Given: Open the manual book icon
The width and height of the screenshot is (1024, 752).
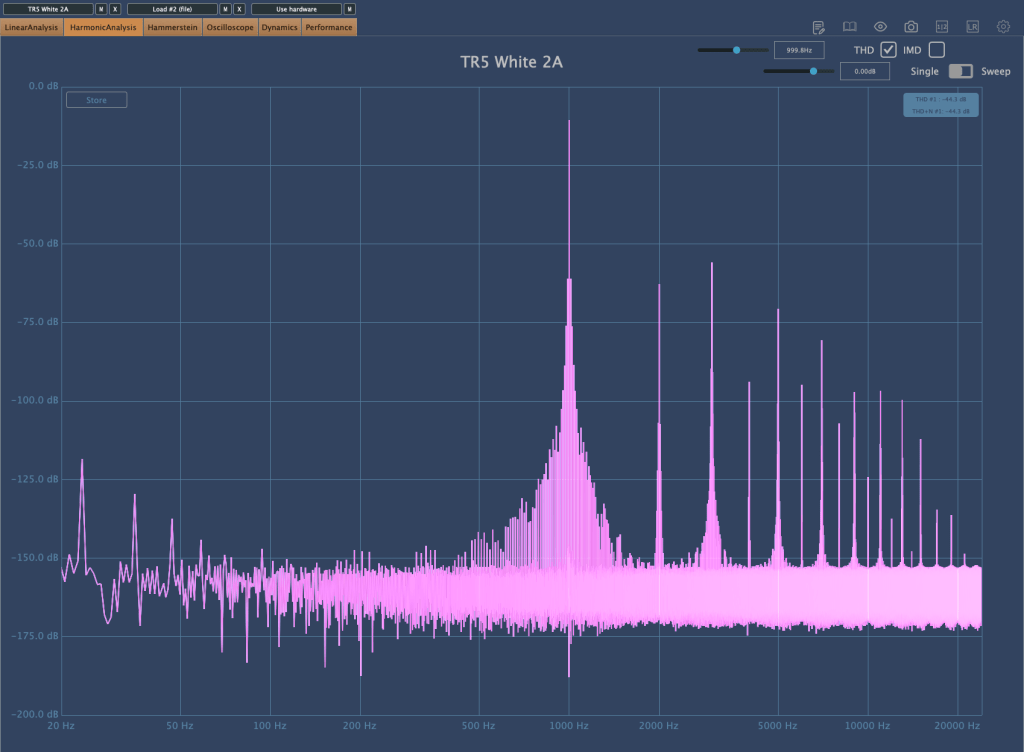Looking at the screenshot, I should [x=849, y=27].
